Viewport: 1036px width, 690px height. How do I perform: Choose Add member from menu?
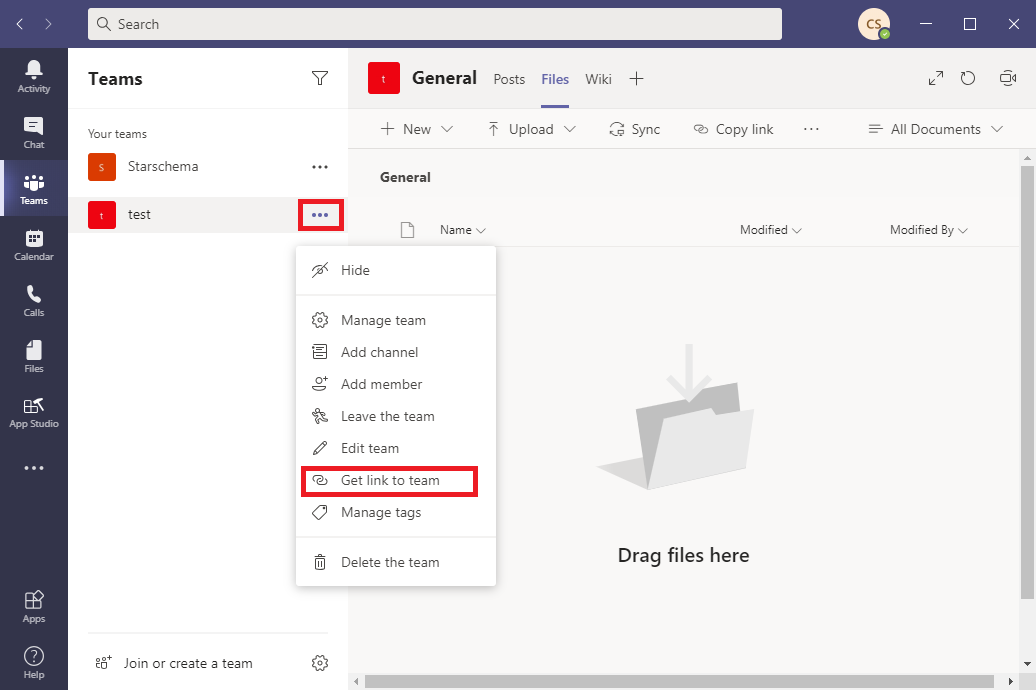point(396,385)
